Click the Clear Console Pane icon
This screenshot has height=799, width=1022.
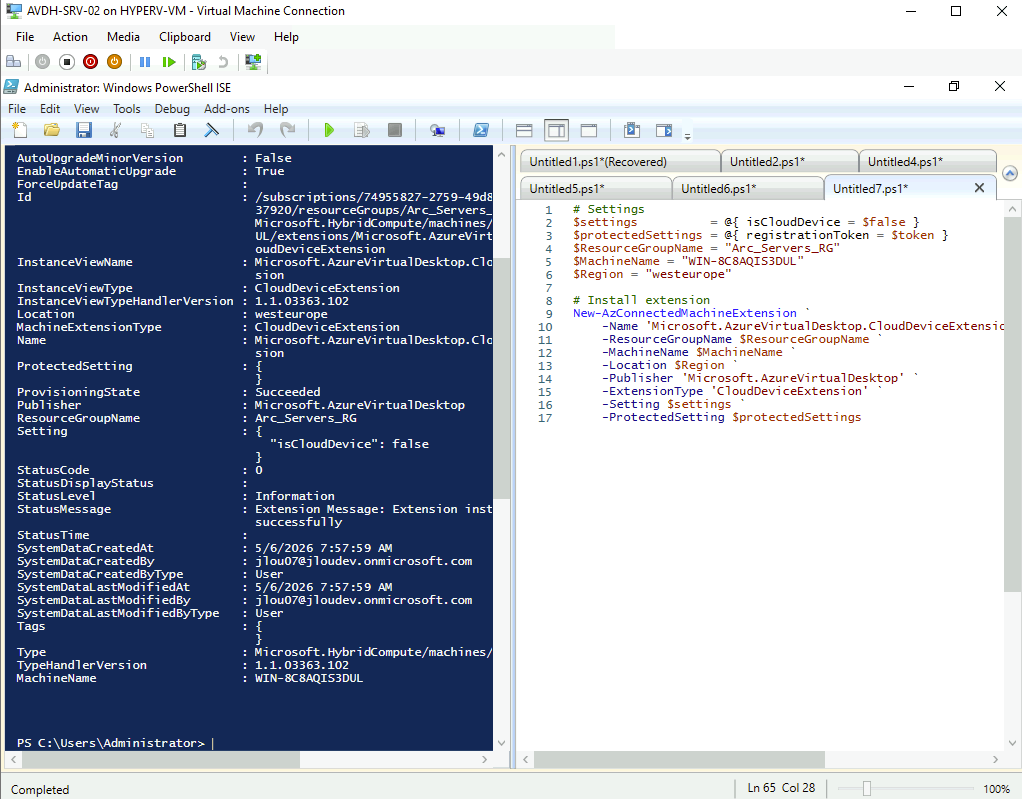[212, 130]
